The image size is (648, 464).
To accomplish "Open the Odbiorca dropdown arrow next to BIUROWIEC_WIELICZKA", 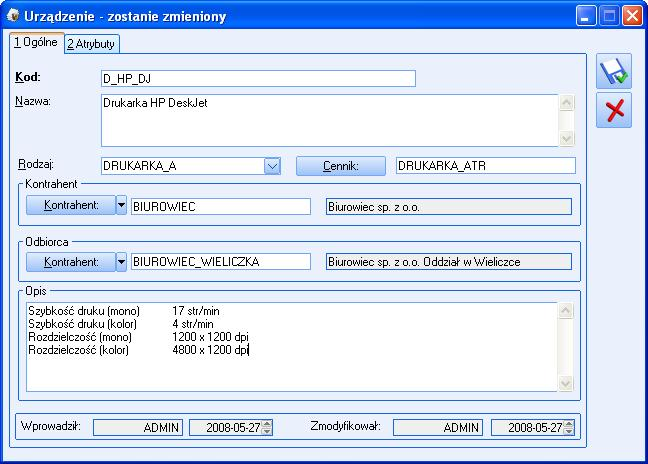I will [121, 262].
